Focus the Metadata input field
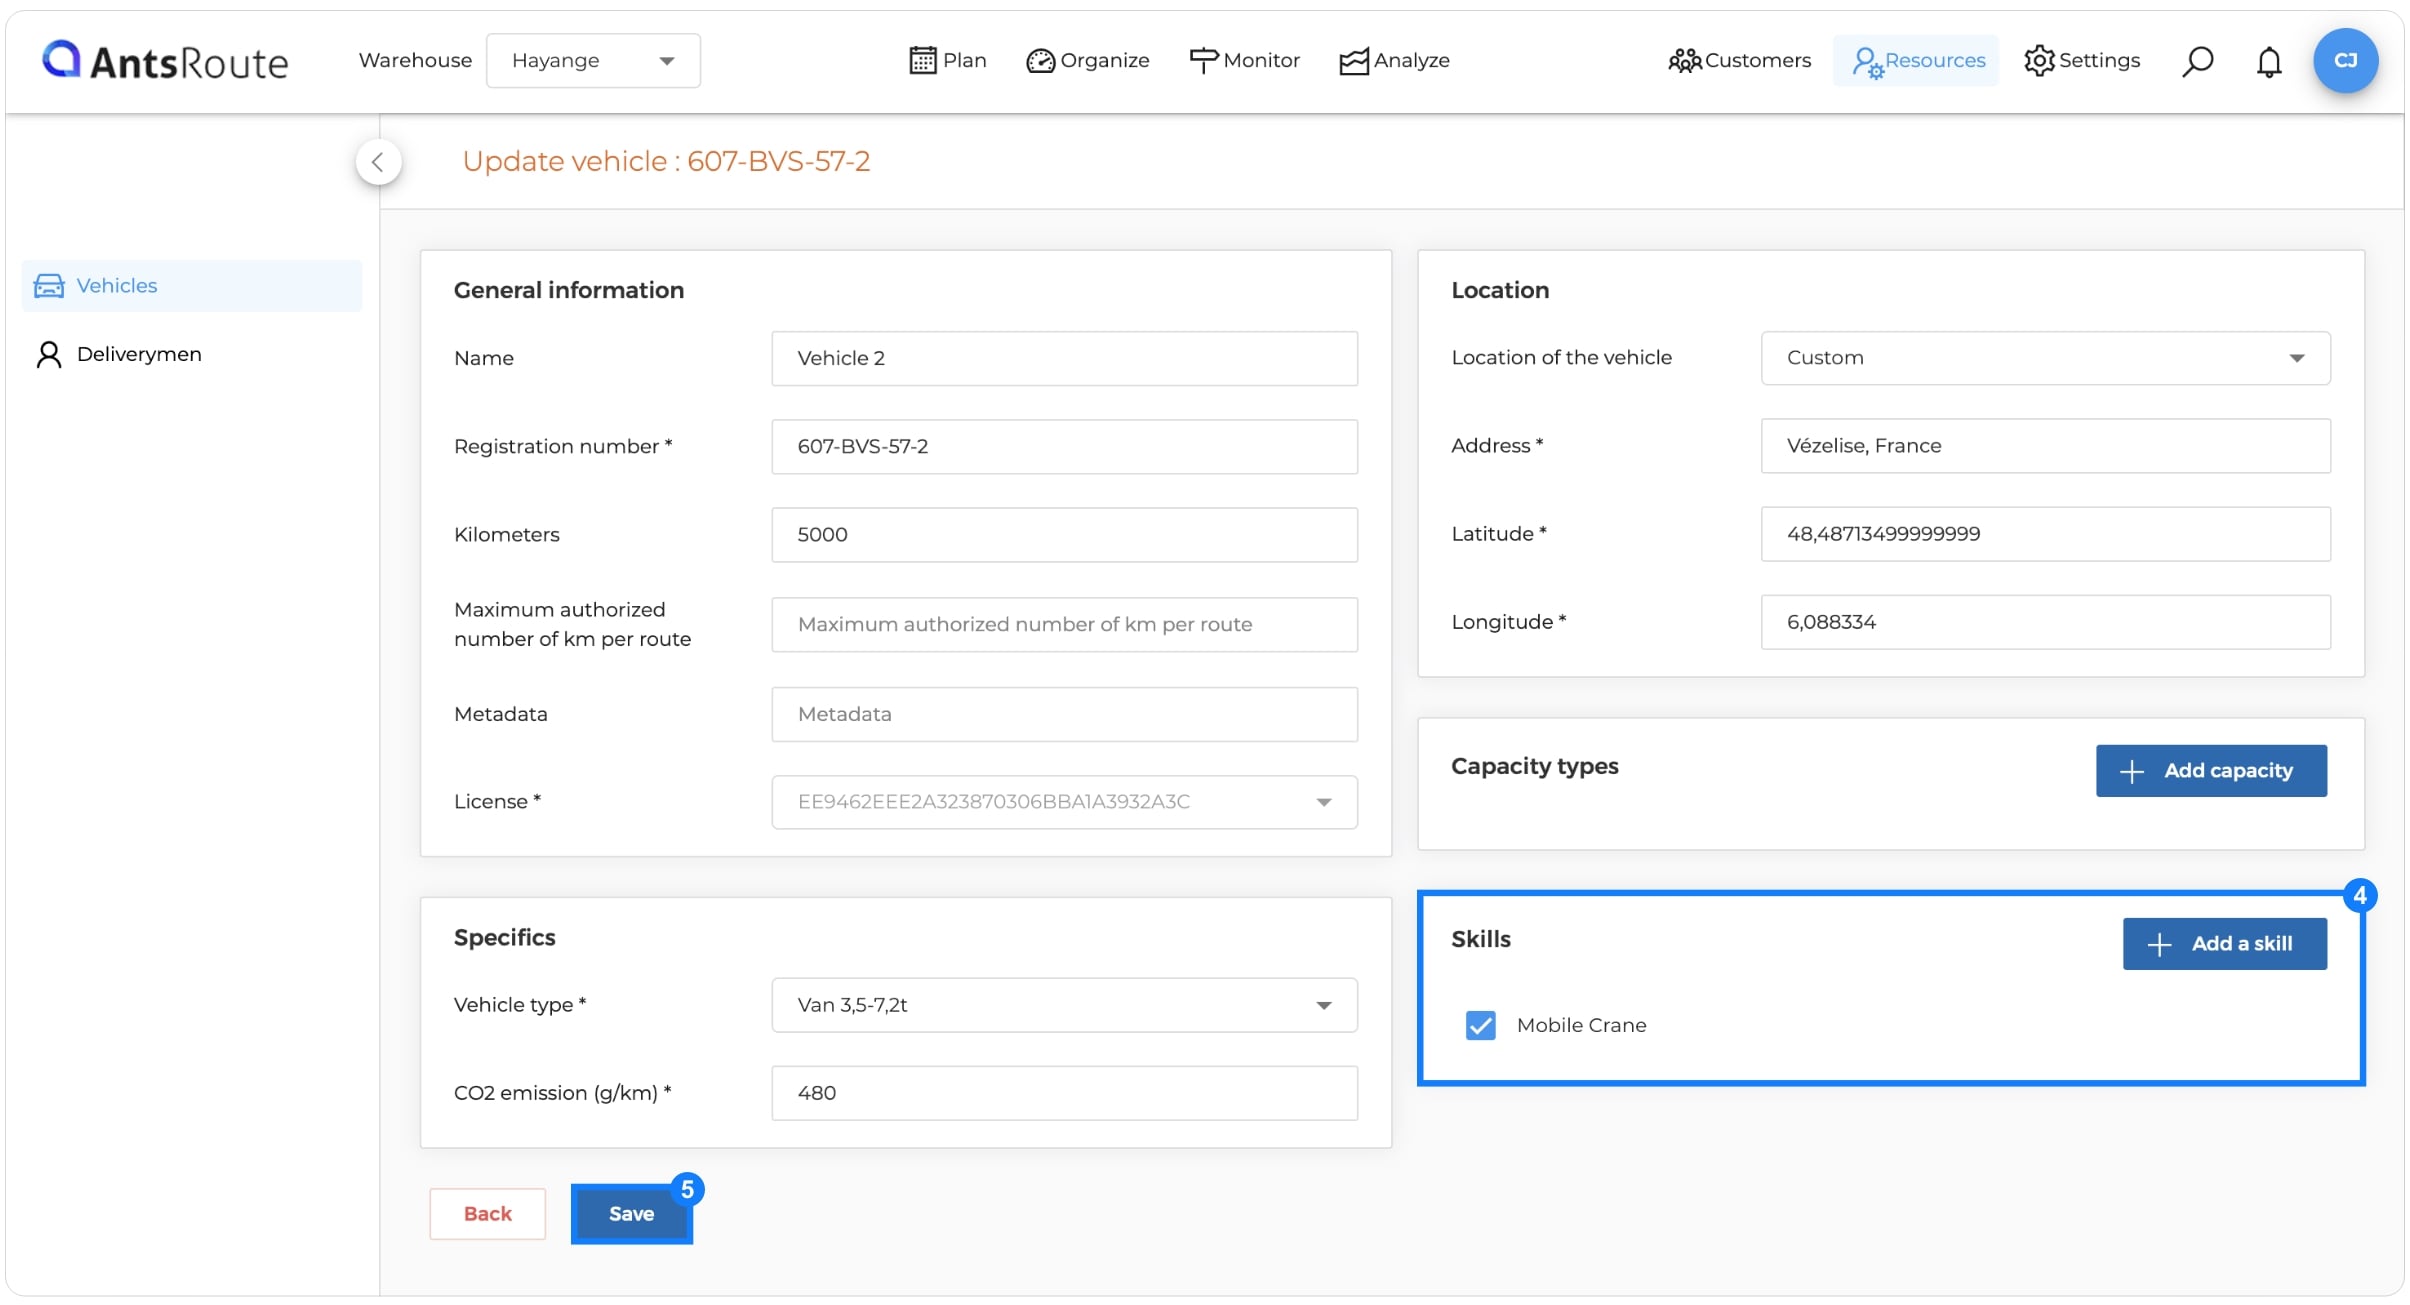2410x1305 pixels. 1064,714
